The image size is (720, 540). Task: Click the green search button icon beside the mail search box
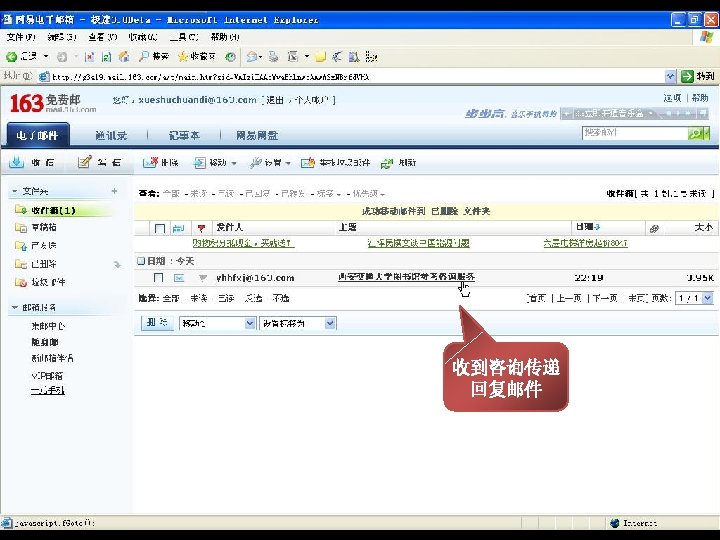(x=698, y=133)
